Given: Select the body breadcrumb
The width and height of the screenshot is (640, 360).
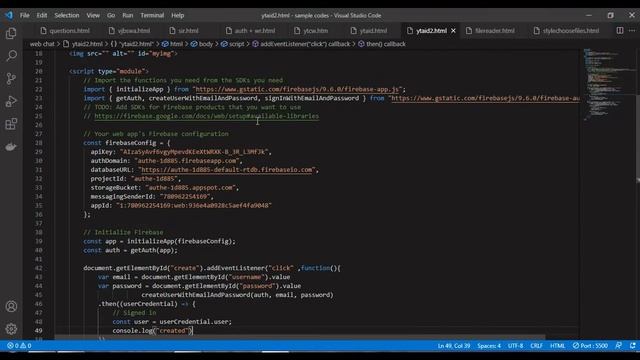Looking at the screenshot, I should coord(202,44).
